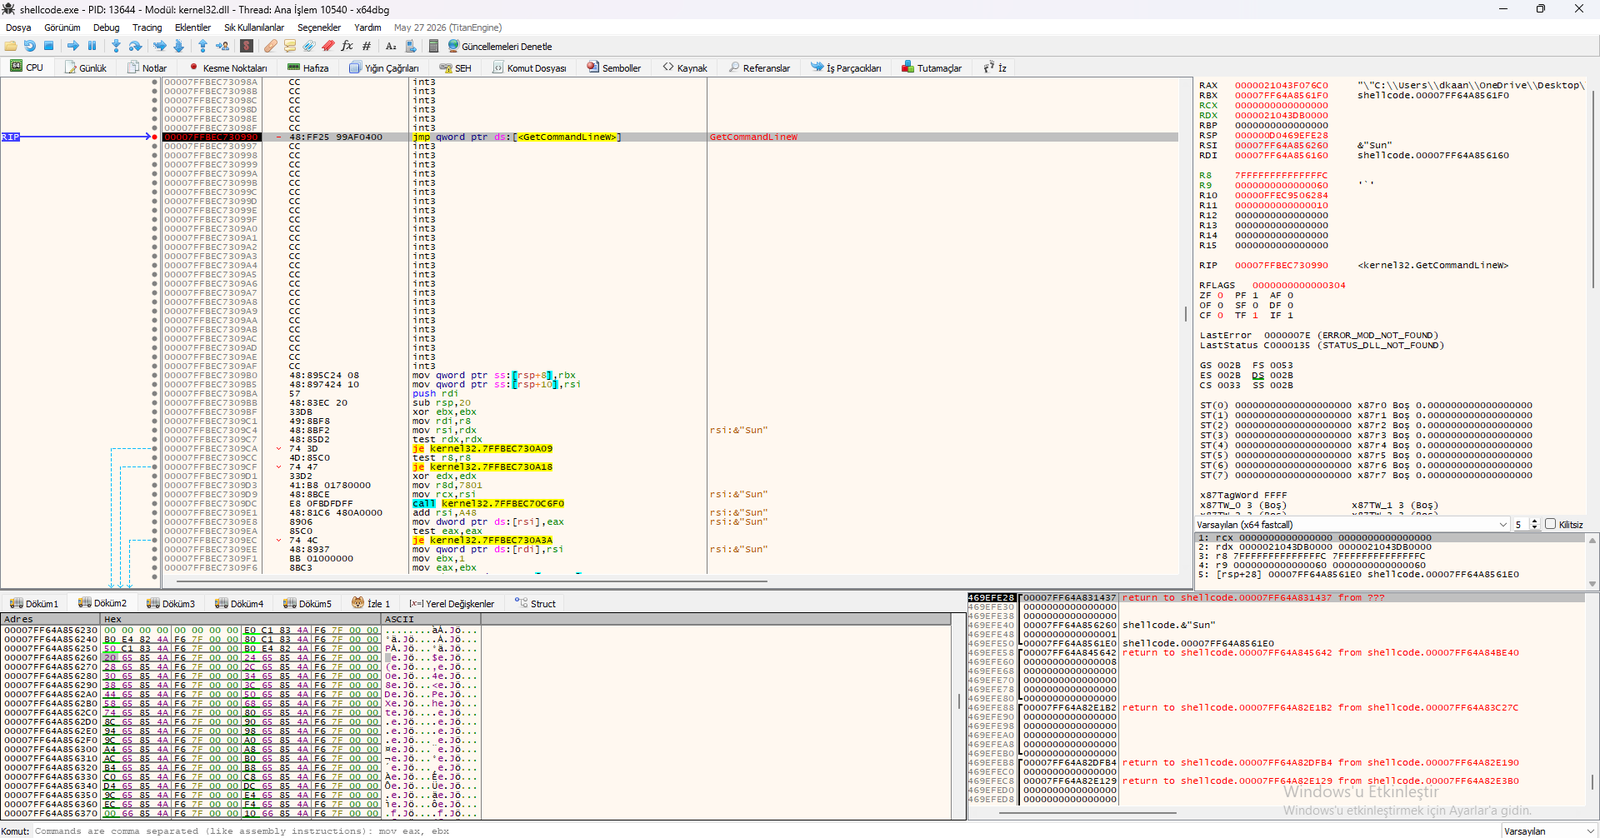This screenshot has height=838, width=1600.
Task: Select the jmp GetCommandLineW instruction row
Action: click(670, 137)
